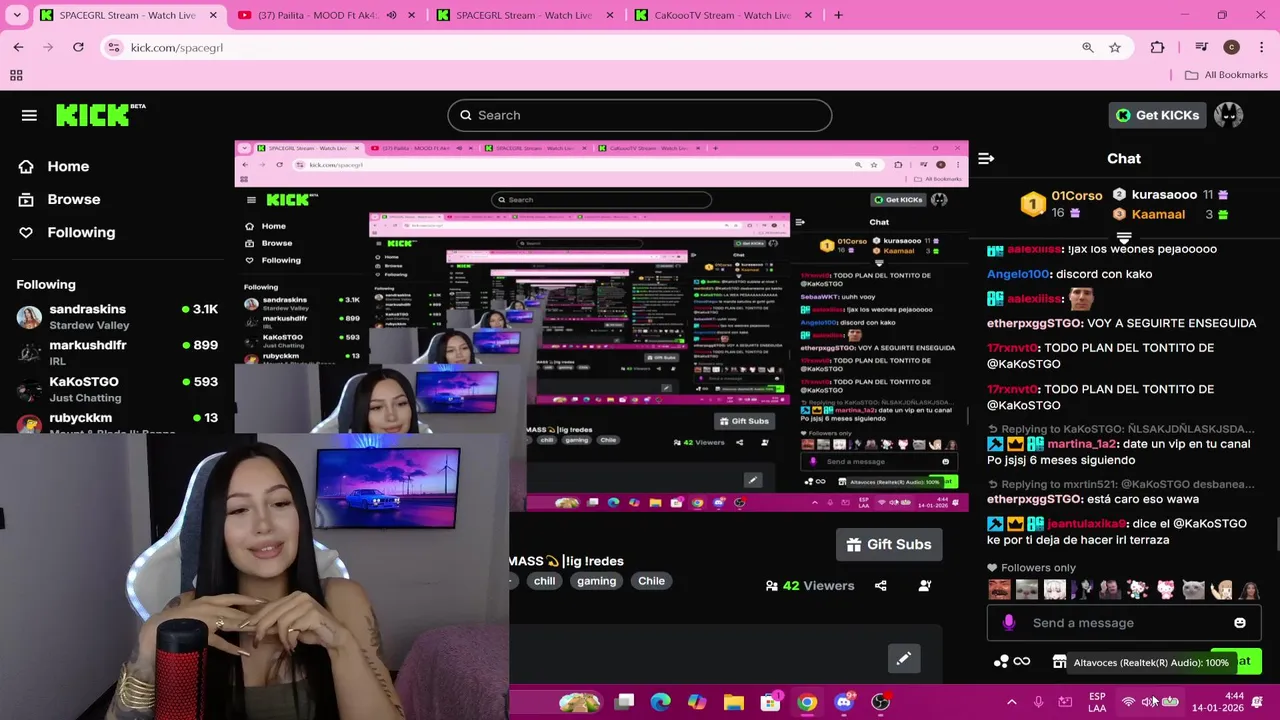Open File Explorer from the taskbar

click(x=734, y=702)
